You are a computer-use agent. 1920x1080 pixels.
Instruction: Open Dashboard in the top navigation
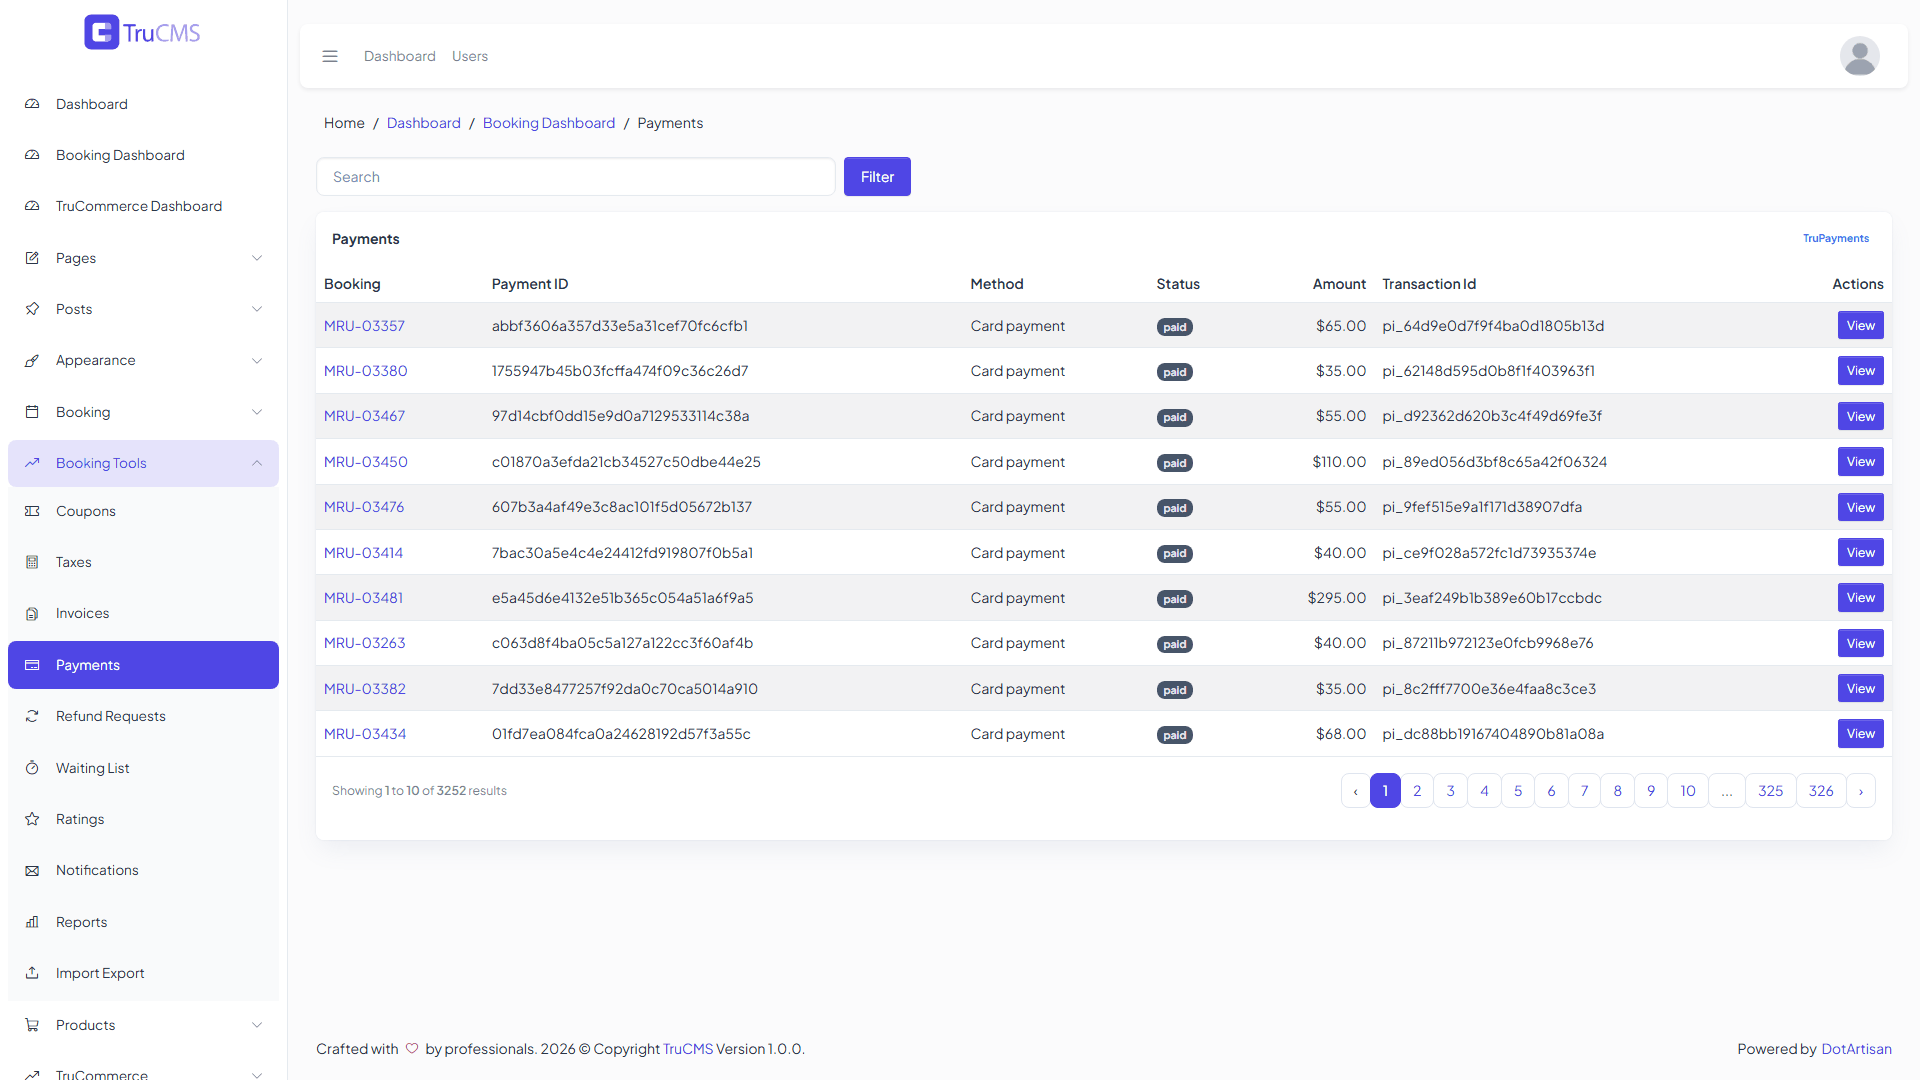tap(400, 56)
